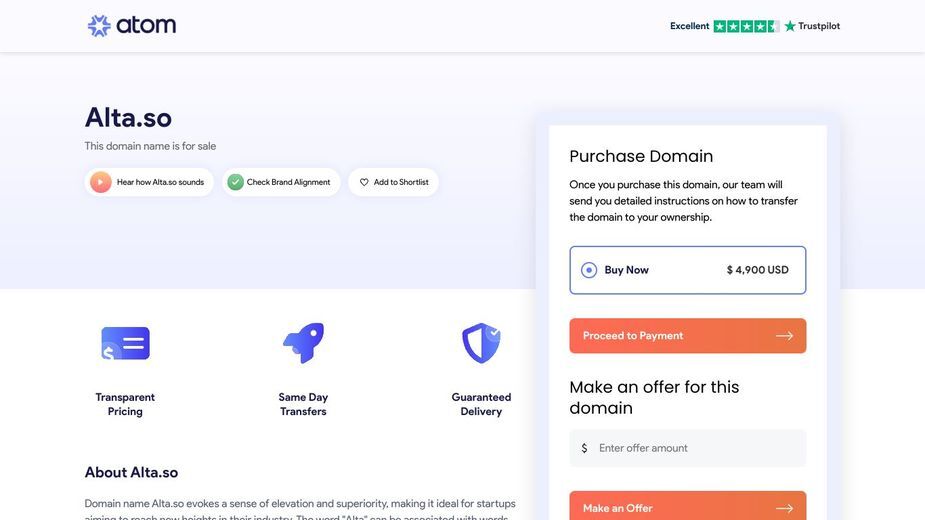The width and height of the screenshot is (925, 520).
Task: Click the Same Day Transfers rocket icon
Action: click(303, 343)
